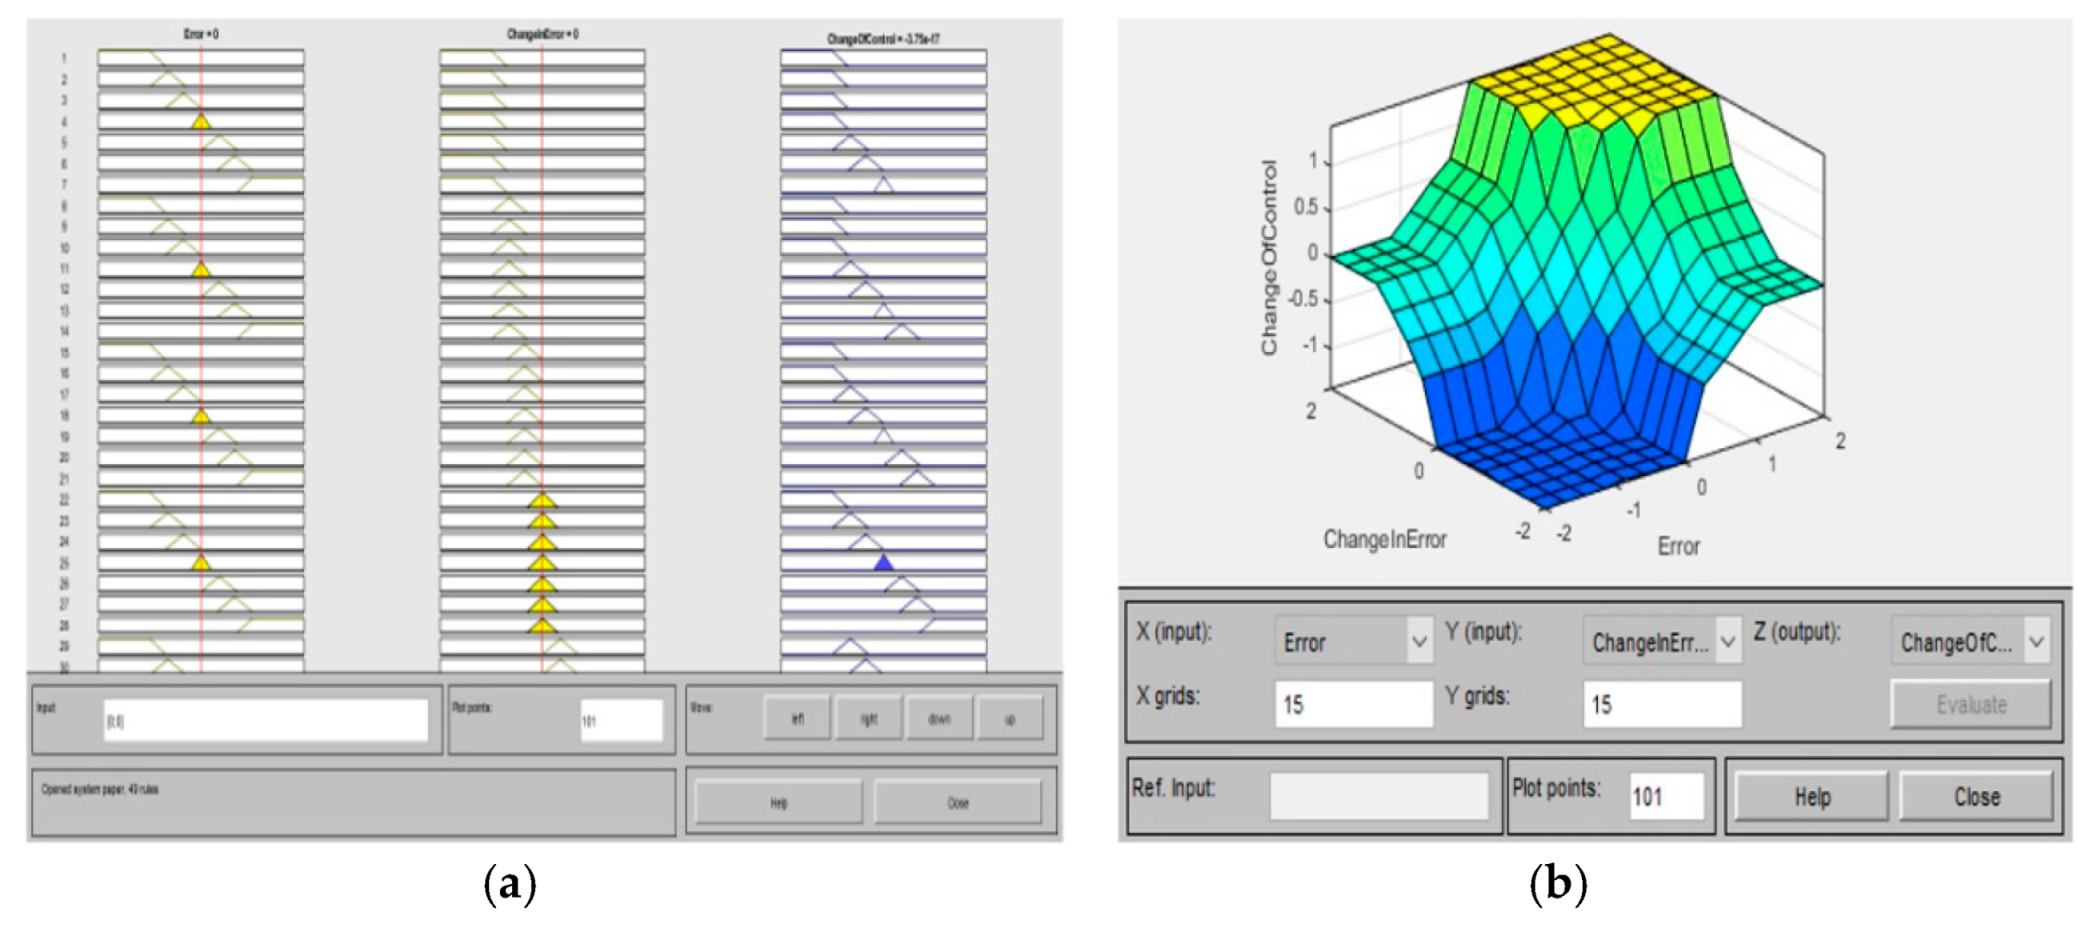This screenshot has width=2094, height=928.
Task: Click the Ref. Input field
Action: (1379, 797)
